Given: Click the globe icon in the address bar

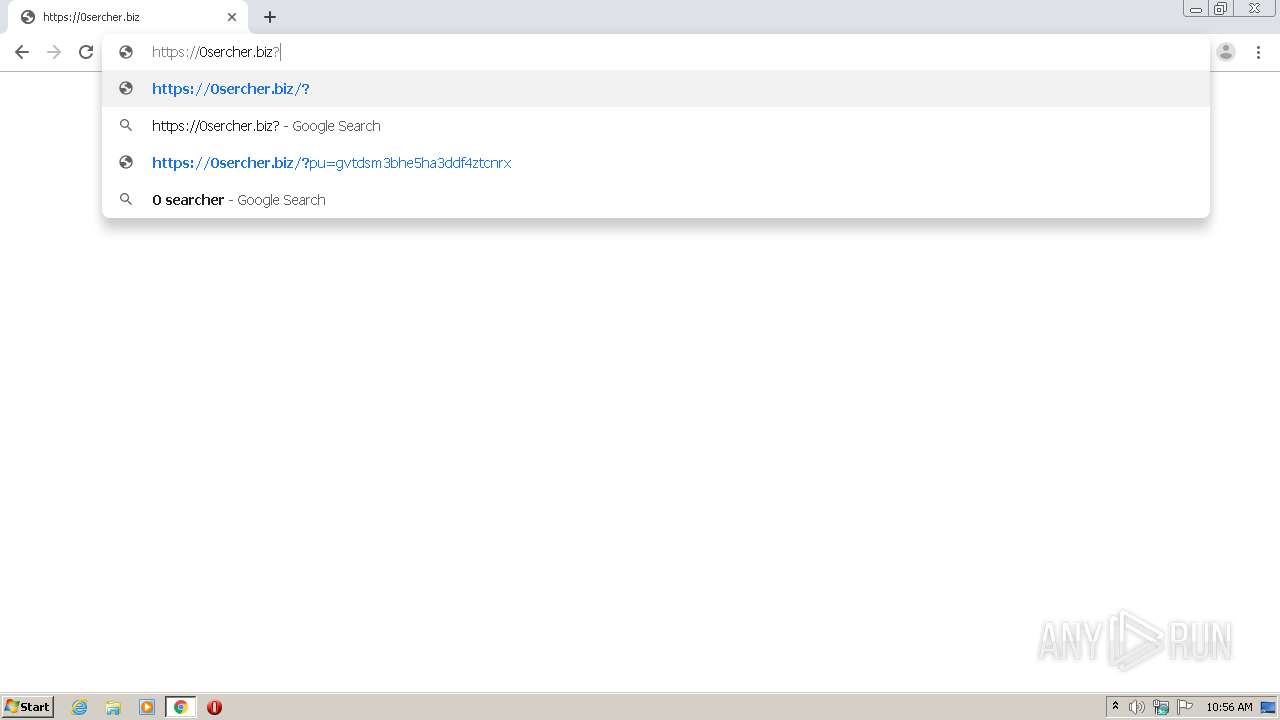Looking at the screenshot, I should tap(126, 52).
